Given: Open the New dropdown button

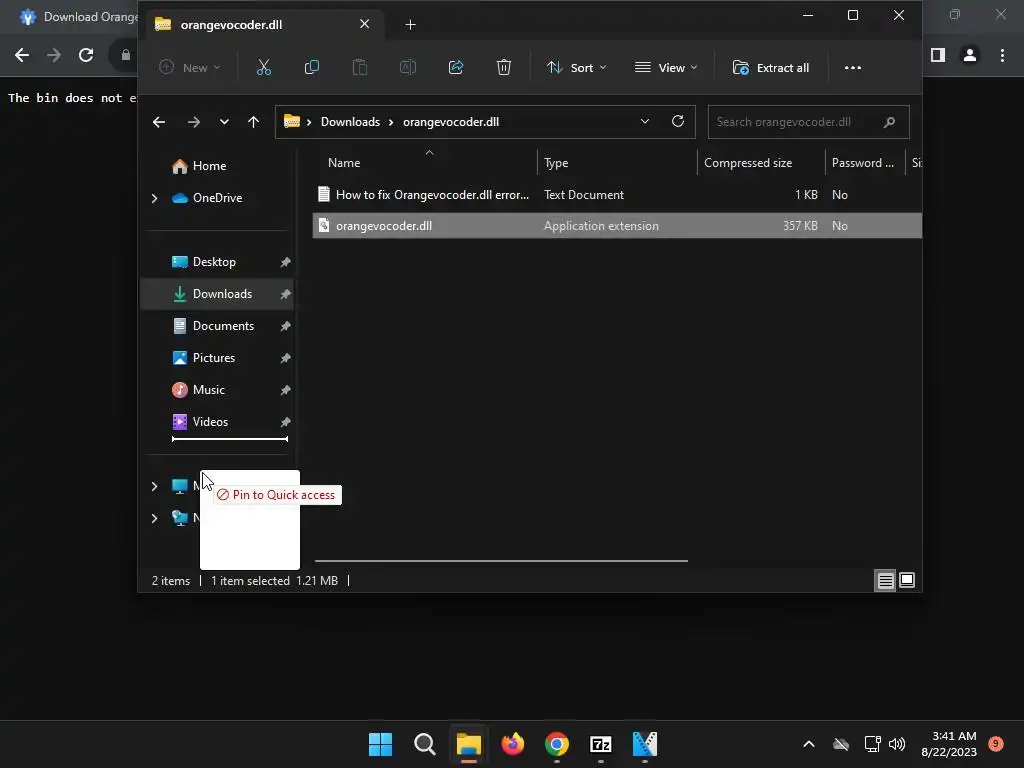Looking at the screenshot, I should coord(190,67).
